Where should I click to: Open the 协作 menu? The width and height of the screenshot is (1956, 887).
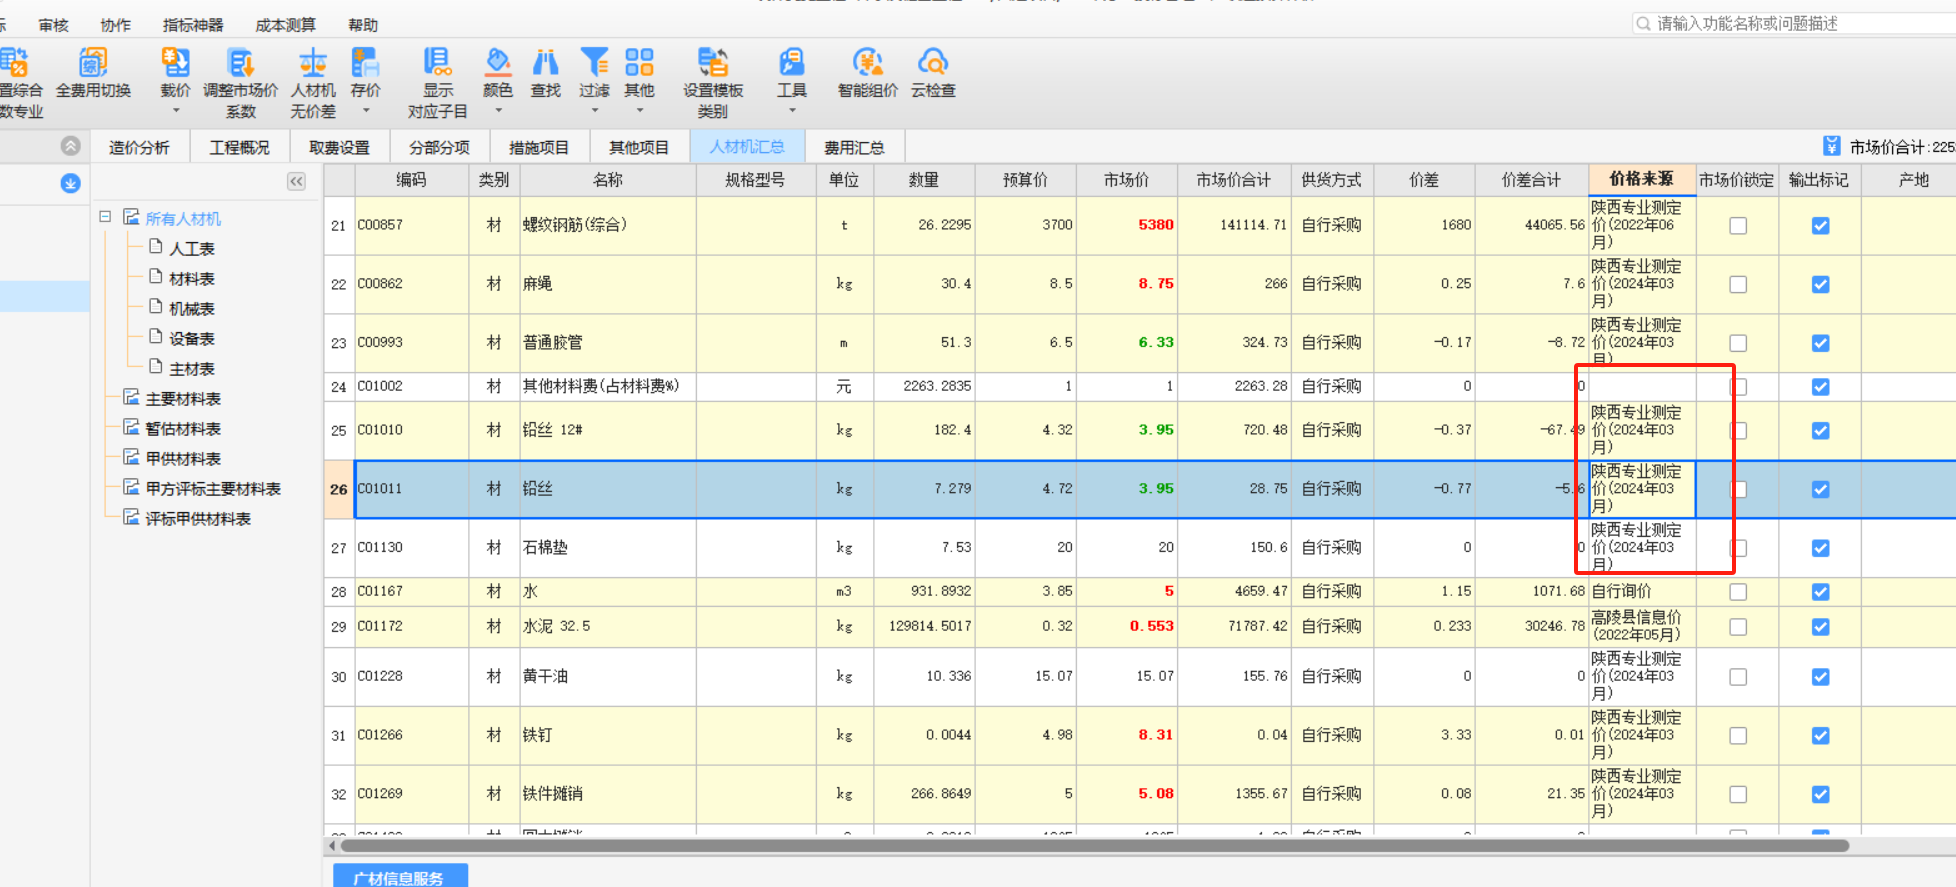coord(116,25)
